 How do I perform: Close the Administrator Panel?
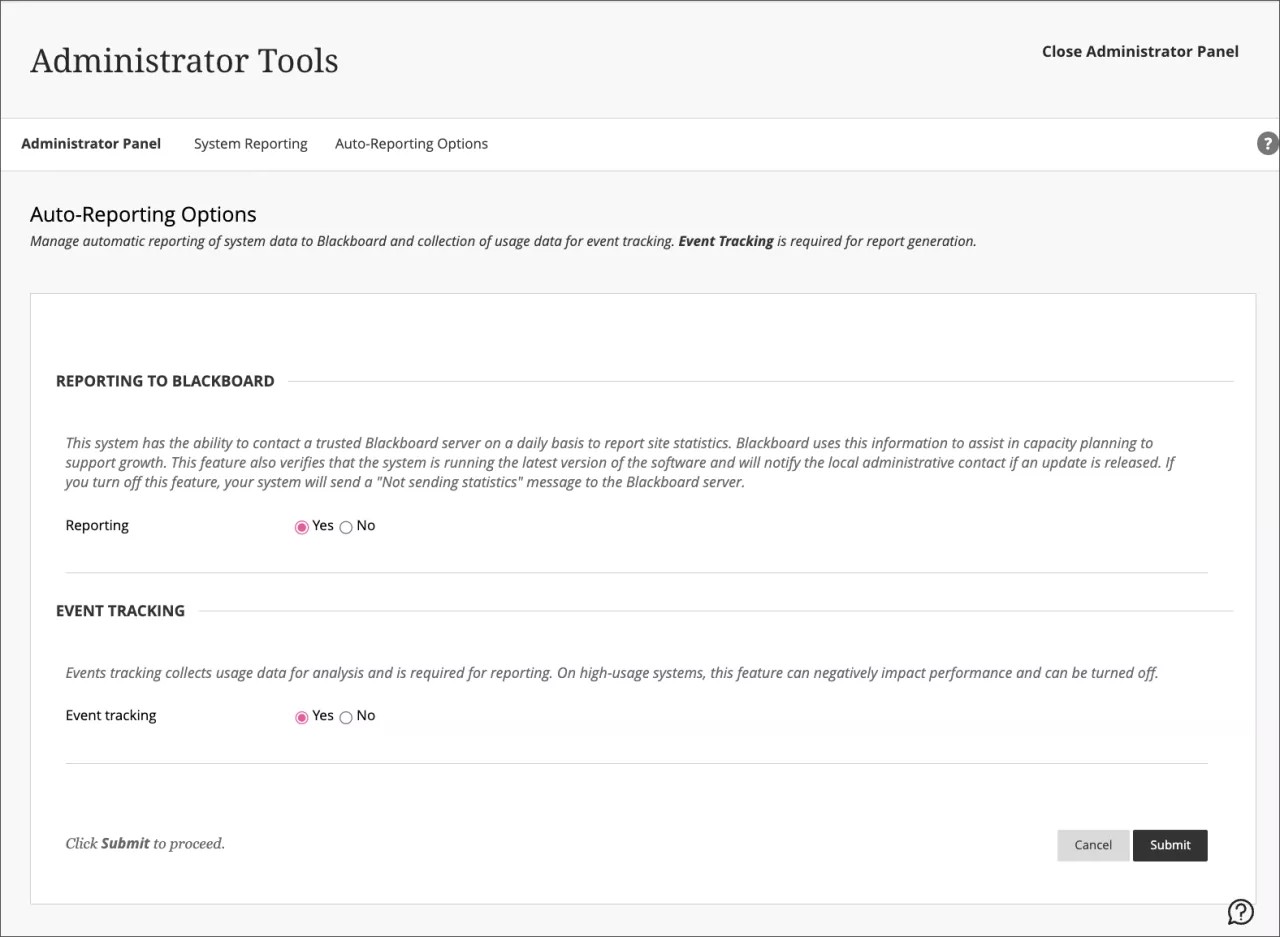1140,51
